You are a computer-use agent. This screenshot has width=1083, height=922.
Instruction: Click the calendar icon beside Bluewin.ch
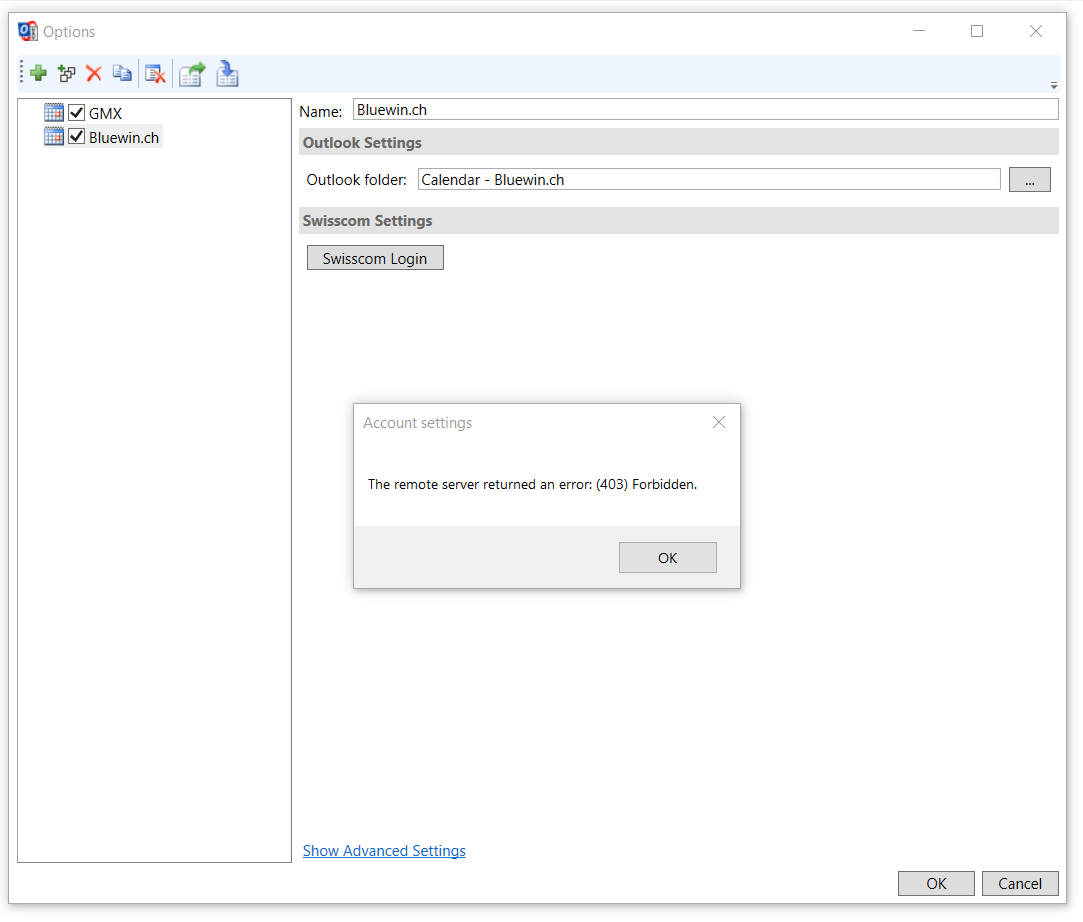click(53, 136)
